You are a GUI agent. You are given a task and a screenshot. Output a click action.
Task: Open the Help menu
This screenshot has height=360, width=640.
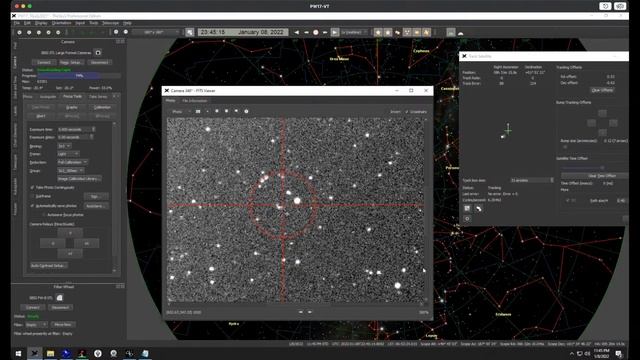coord(127,23)
